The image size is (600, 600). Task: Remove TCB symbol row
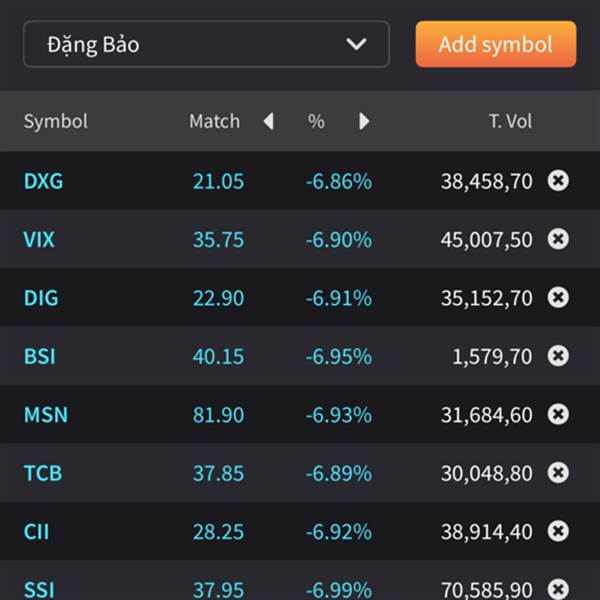[x=559, y=472]
